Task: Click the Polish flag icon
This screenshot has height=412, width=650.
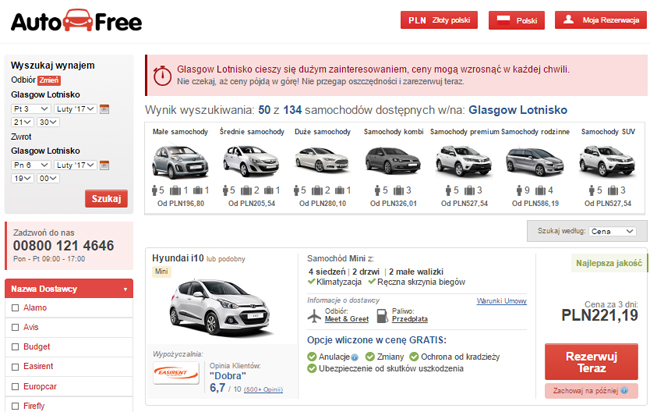Action: click(503, 19)
